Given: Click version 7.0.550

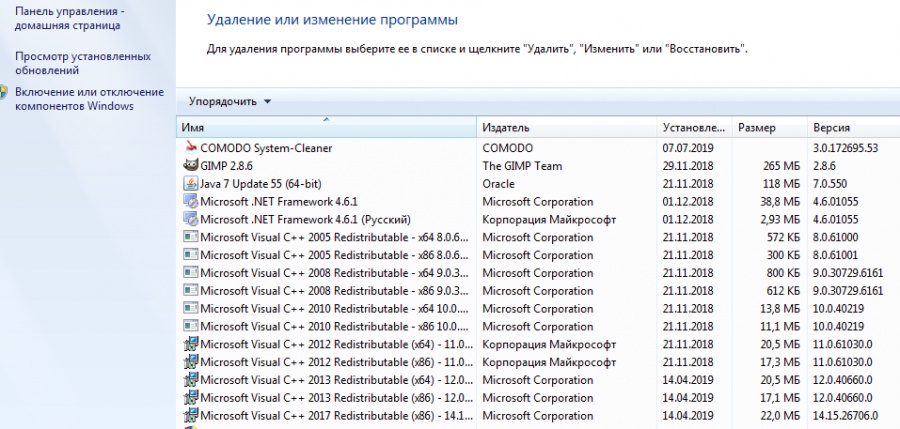Looking at the screenshot, I should 830,184.
